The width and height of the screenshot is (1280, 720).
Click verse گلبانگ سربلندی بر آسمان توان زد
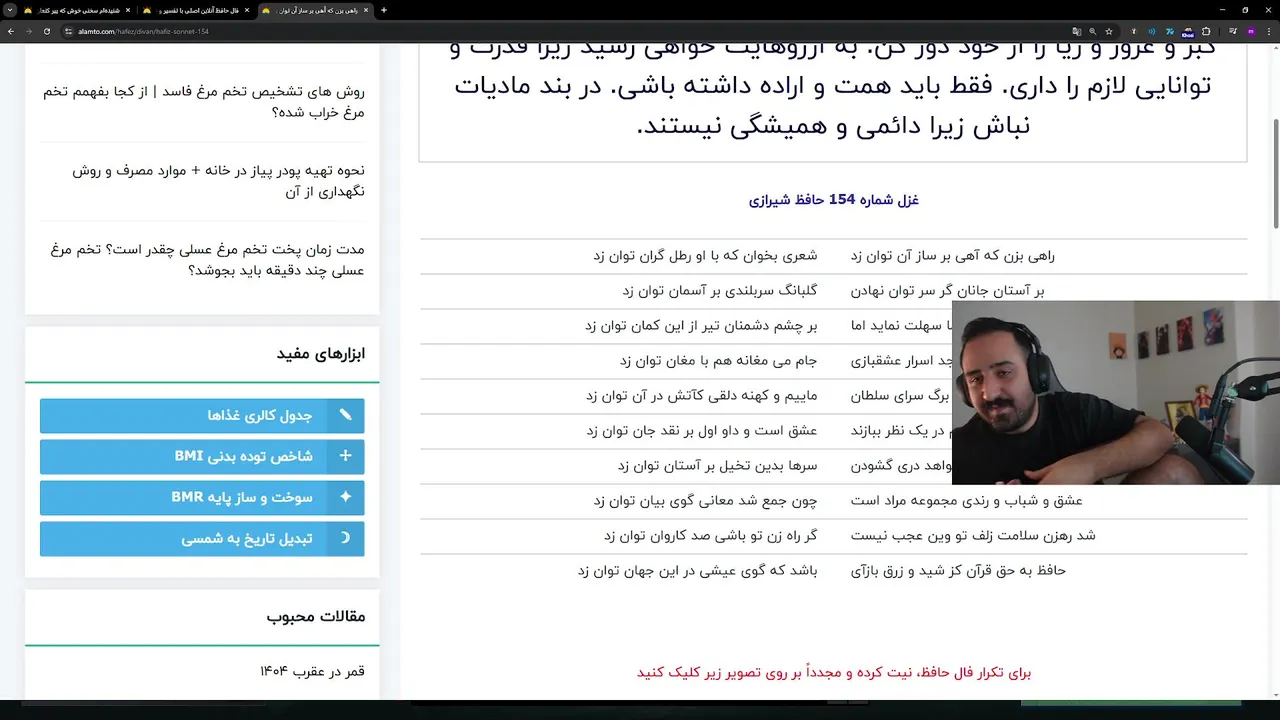click(x=720, y=291)
